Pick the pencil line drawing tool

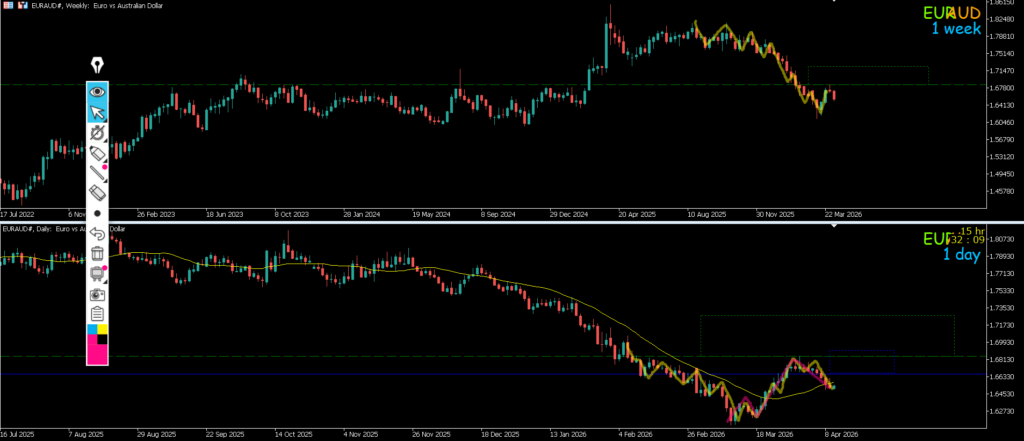pos(97,172)
